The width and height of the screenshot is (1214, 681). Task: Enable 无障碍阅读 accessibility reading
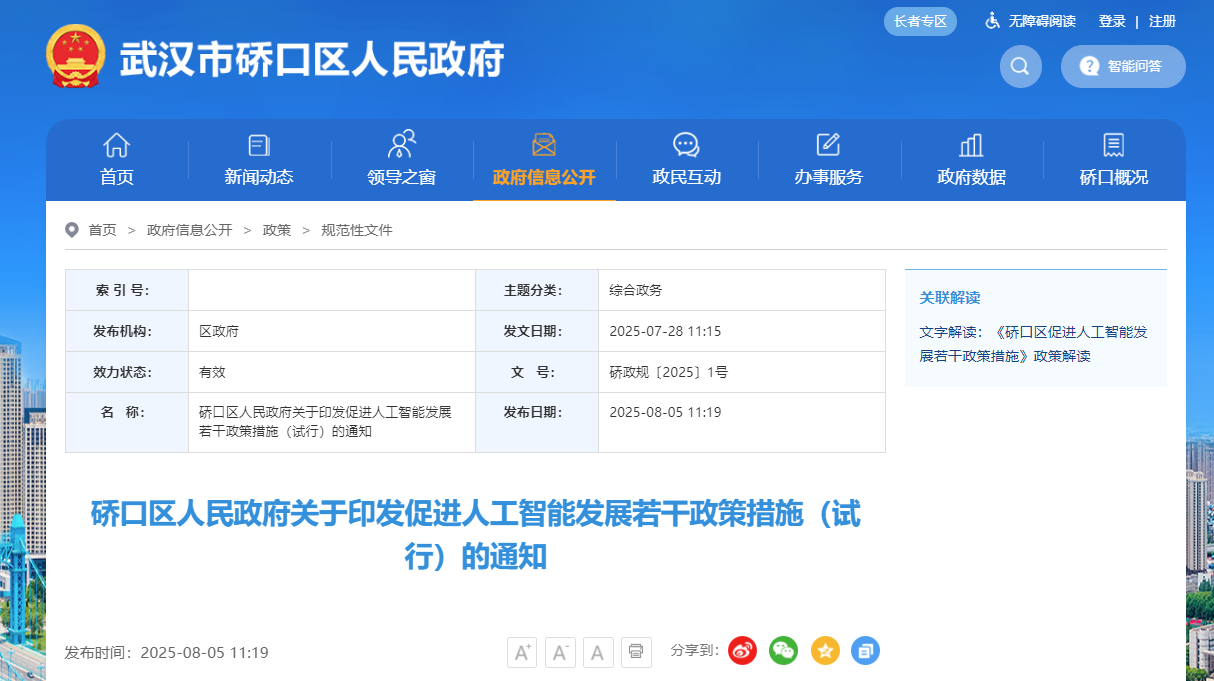pyautogui.click(x=1031, y=21)
